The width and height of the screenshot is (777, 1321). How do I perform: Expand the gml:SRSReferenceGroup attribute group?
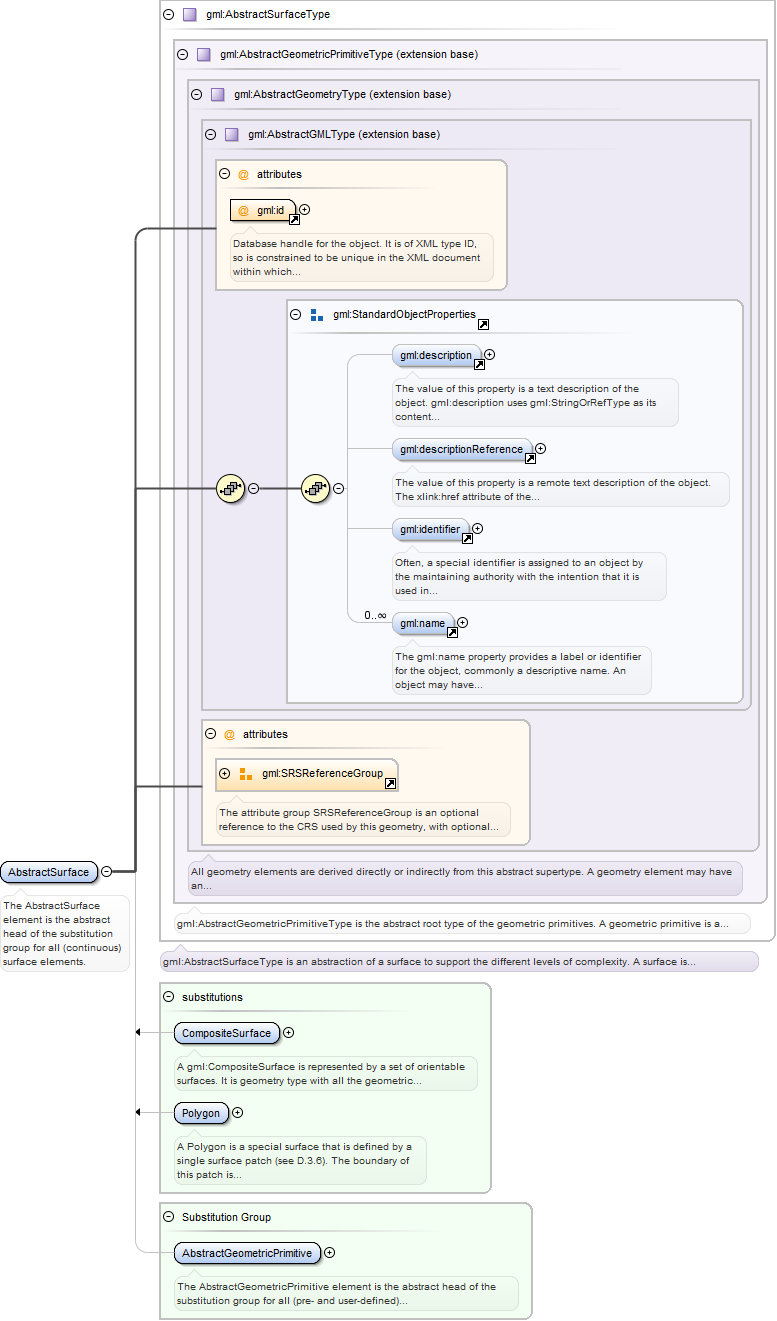coord(224,773)
